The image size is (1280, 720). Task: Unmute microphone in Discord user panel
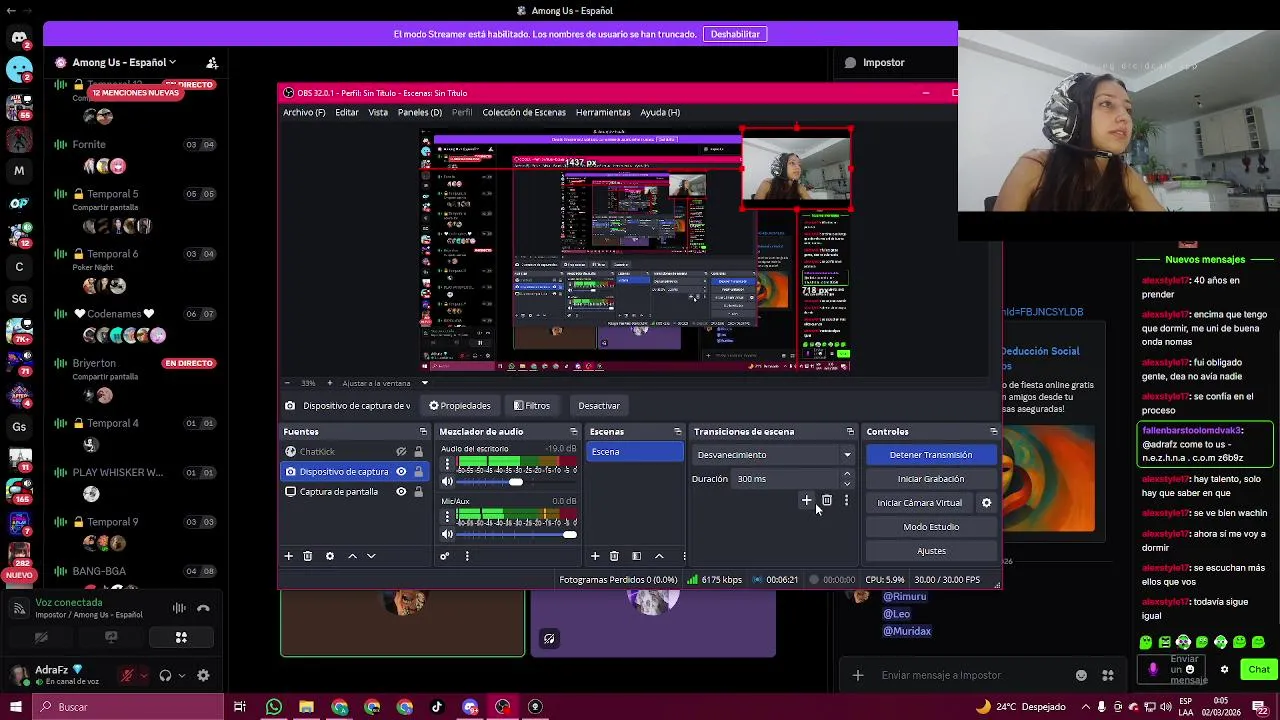pos(127,676)
